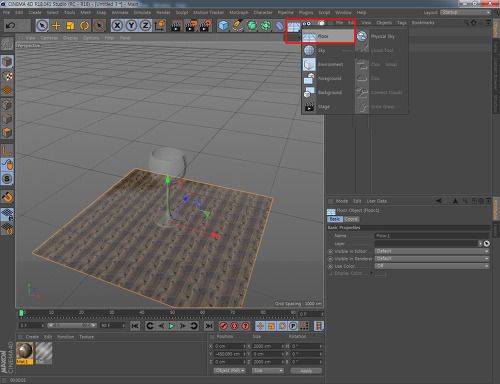Select the Mat.1 material thumbnail
The width and height of the screenshot is (500, 384).
coord(24,353)
